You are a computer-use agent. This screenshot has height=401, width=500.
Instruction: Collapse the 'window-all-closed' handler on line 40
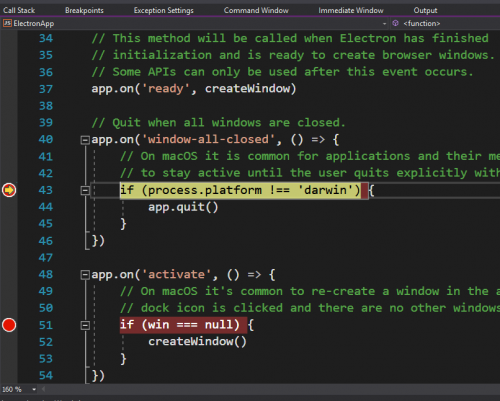(x=85, y=140)
